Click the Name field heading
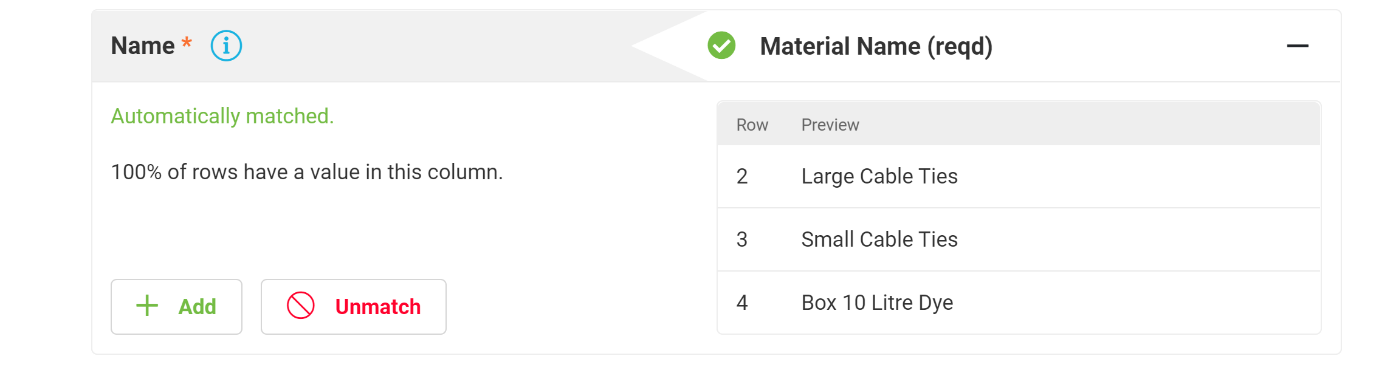This screenshot has height=370, width=1379. tap(143, 46)
